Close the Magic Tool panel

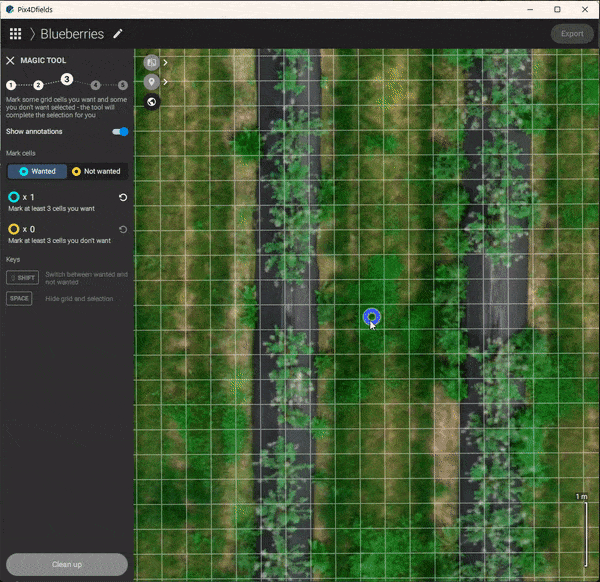pos(10,60)
